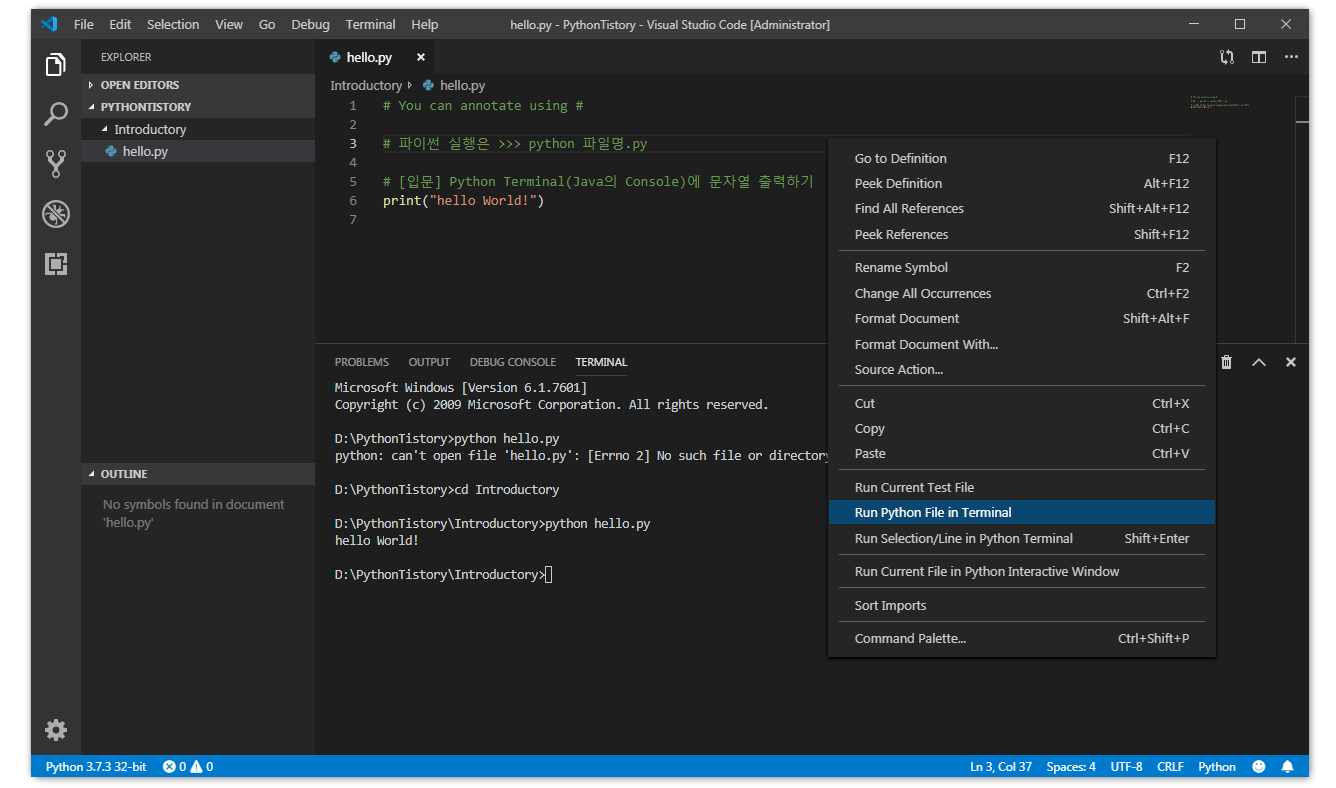Open the editor More Actions ellipsis

pos(1291,57)
